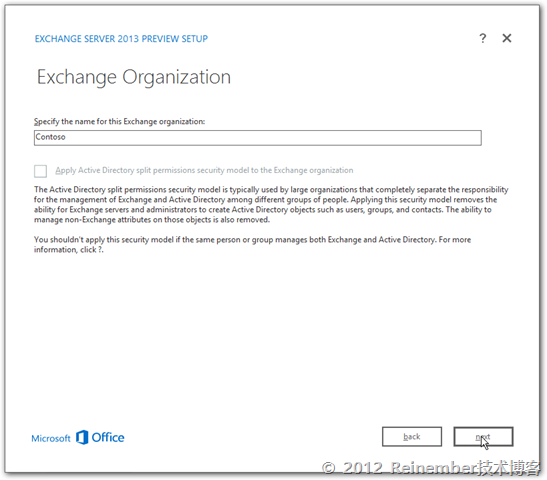Toggle Apply Active Directory split permissions checkbox

pyautogui.click(x=40, y=171)
